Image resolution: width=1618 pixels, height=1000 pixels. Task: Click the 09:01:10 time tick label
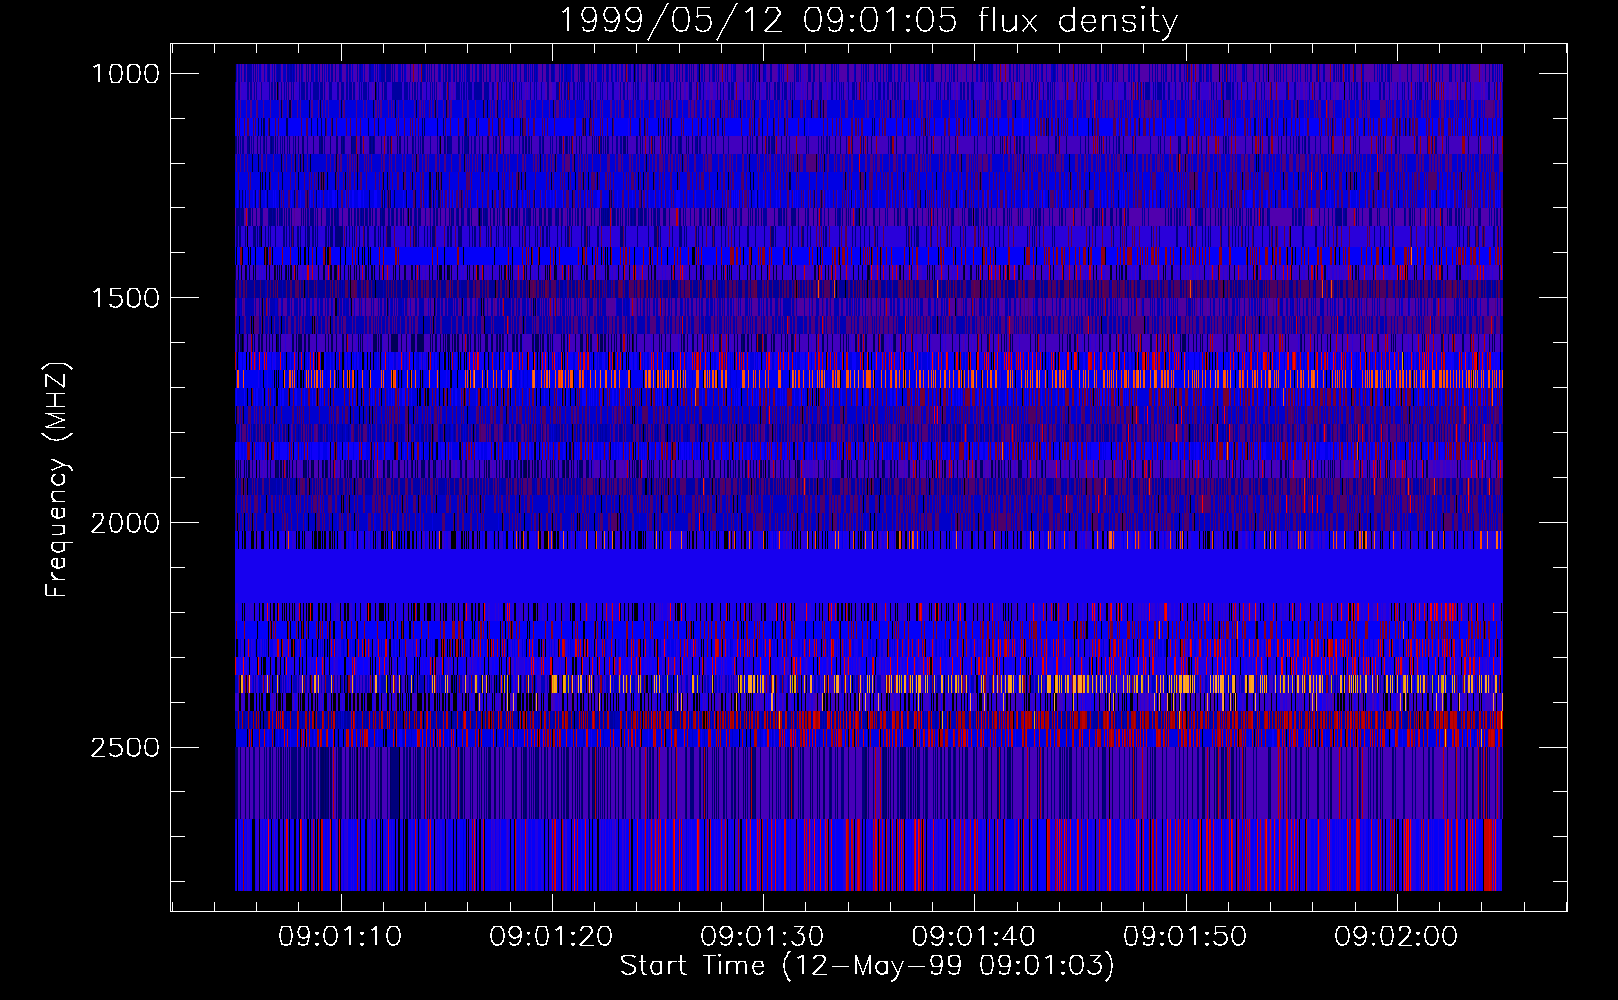(x=340, y=937)
